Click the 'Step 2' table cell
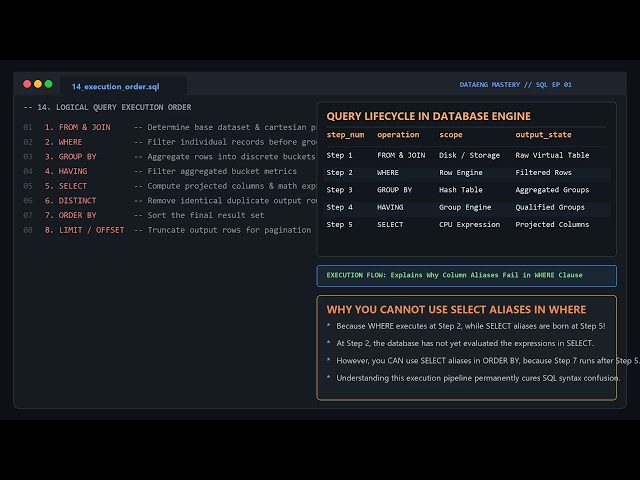This screenshot has width=640, height=480. coord(339,172)
